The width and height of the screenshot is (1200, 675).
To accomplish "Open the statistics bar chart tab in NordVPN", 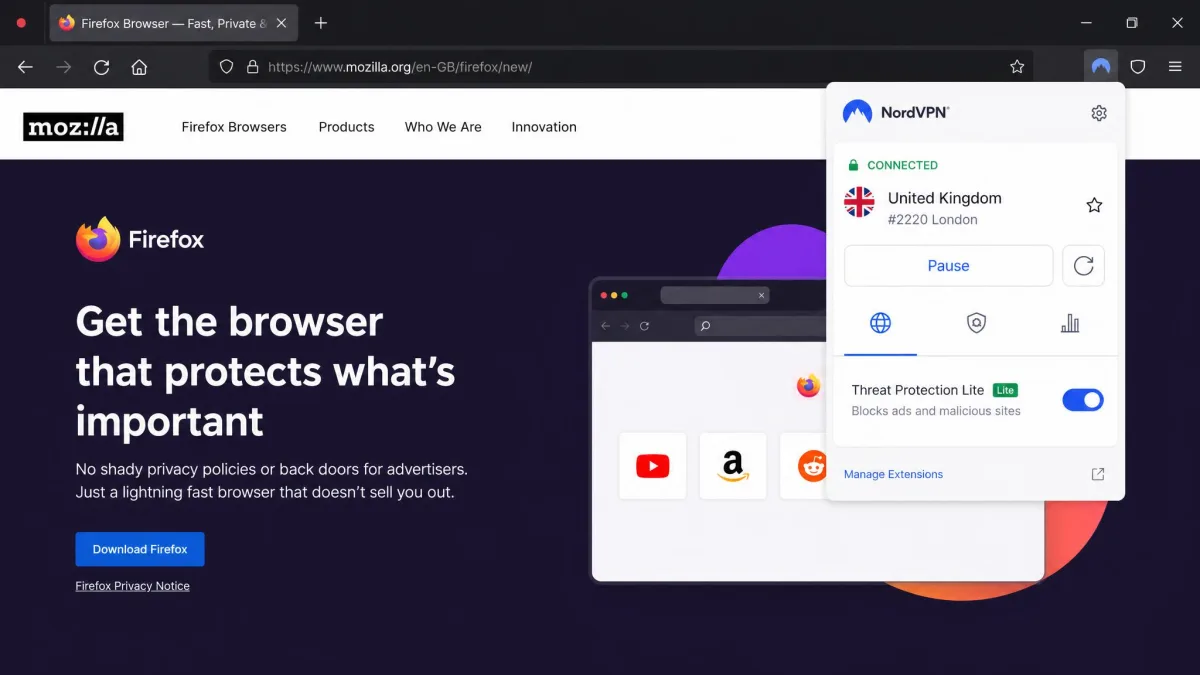I will click(1070, 323).
